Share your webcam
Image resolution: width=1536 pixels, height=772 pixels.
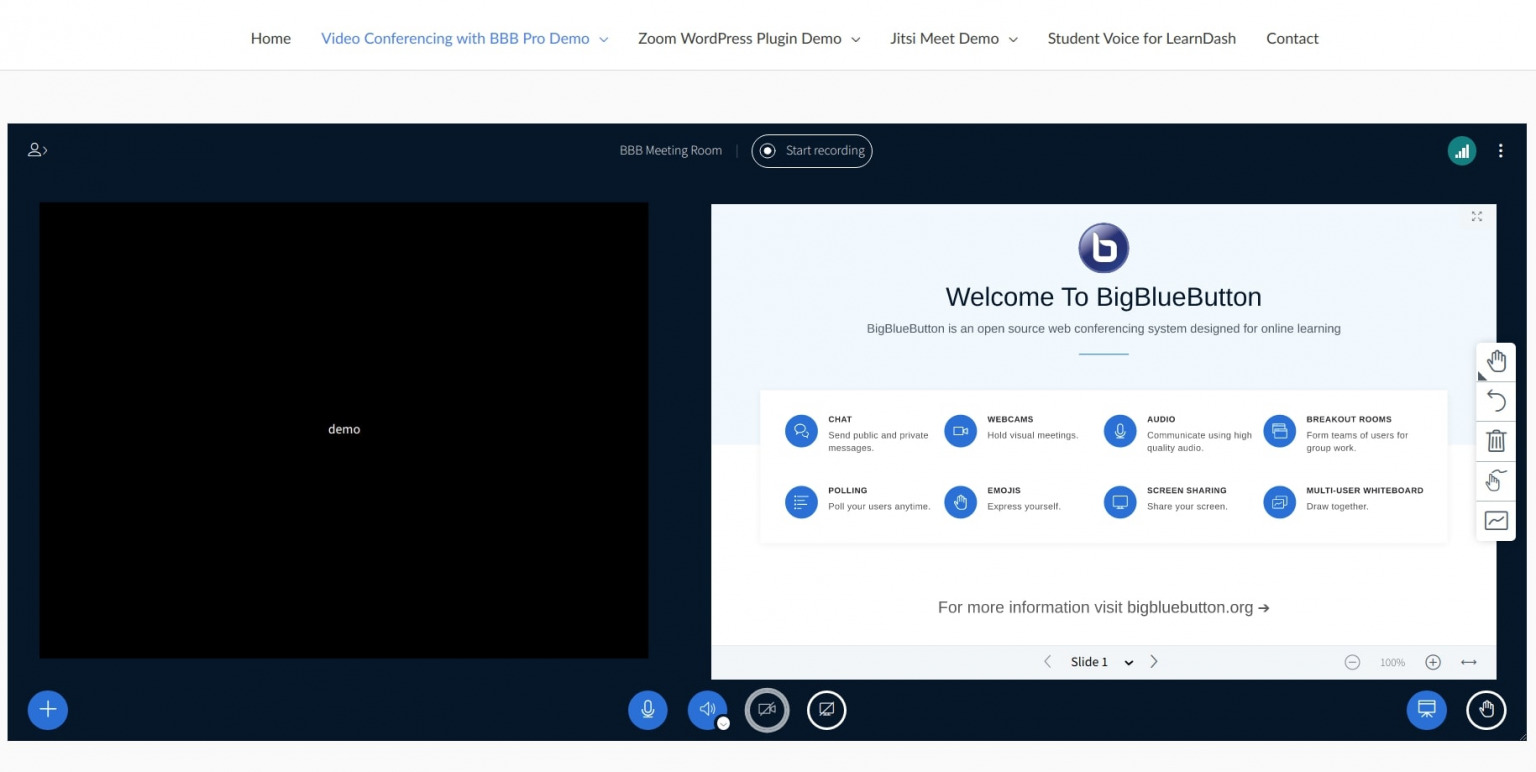coord(767,710)
